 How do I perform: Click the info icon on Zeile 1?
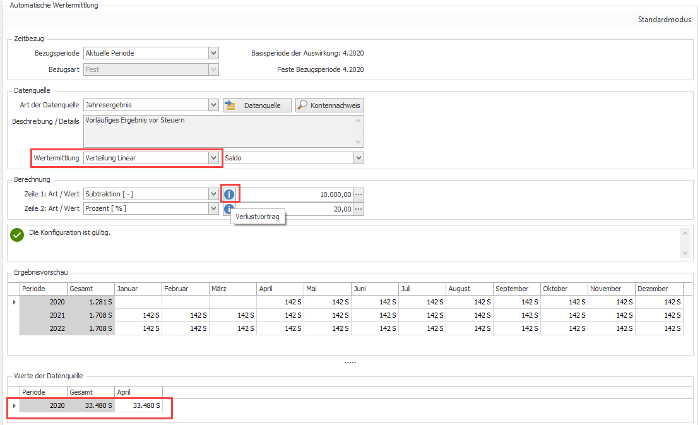click(229, 194)
